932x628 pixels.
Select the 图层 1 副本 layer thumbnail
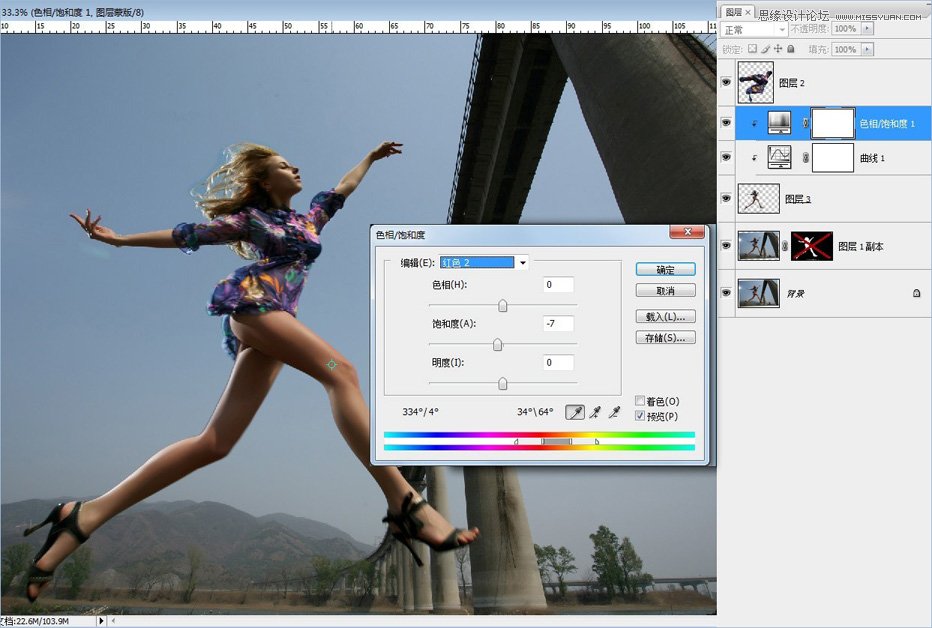758,246
